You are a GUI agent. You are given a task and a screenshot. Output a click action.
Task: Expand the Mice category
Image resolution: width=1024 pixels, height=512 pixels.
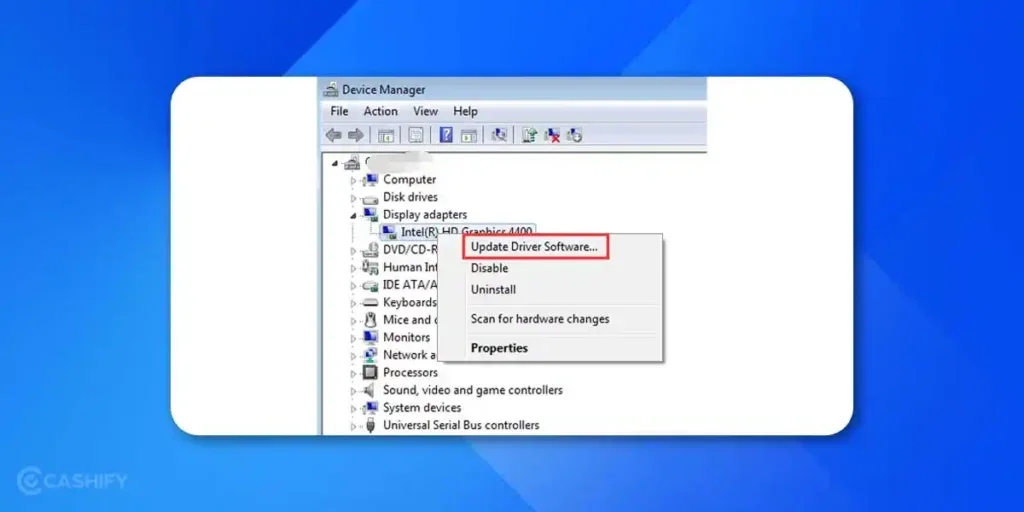(x=354, y=321)
